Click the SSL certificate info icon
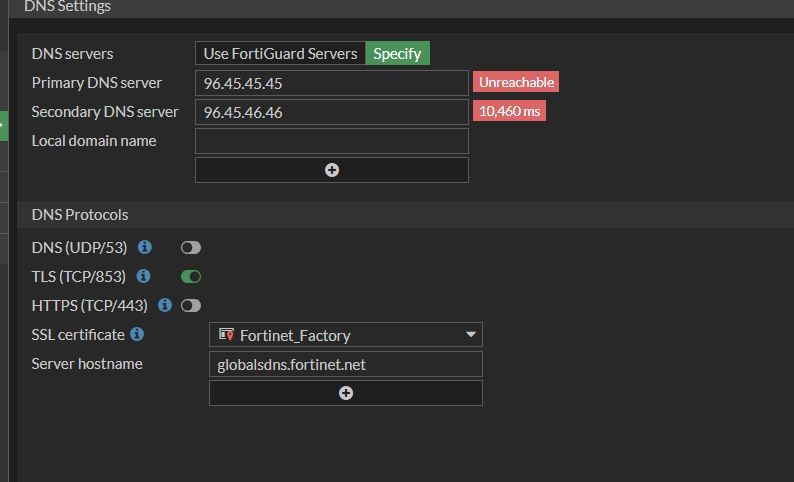 pyautogui.click(x=137, y=334)
